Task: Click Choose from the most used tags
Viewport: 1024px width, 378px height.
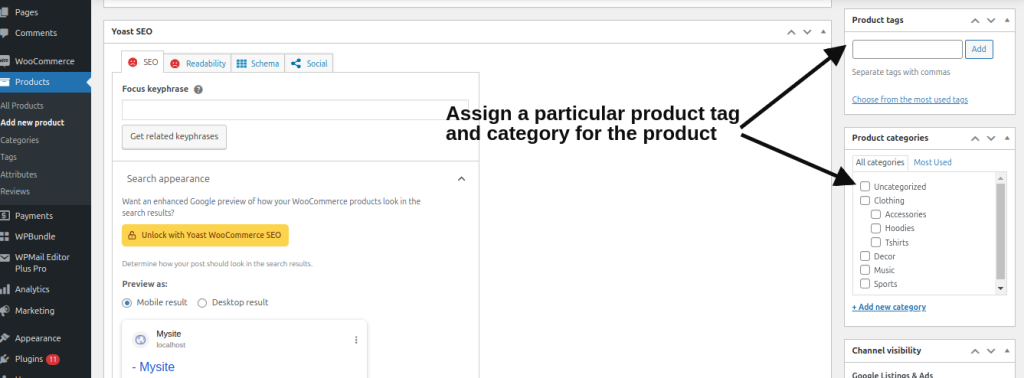Action: point(910,100)
